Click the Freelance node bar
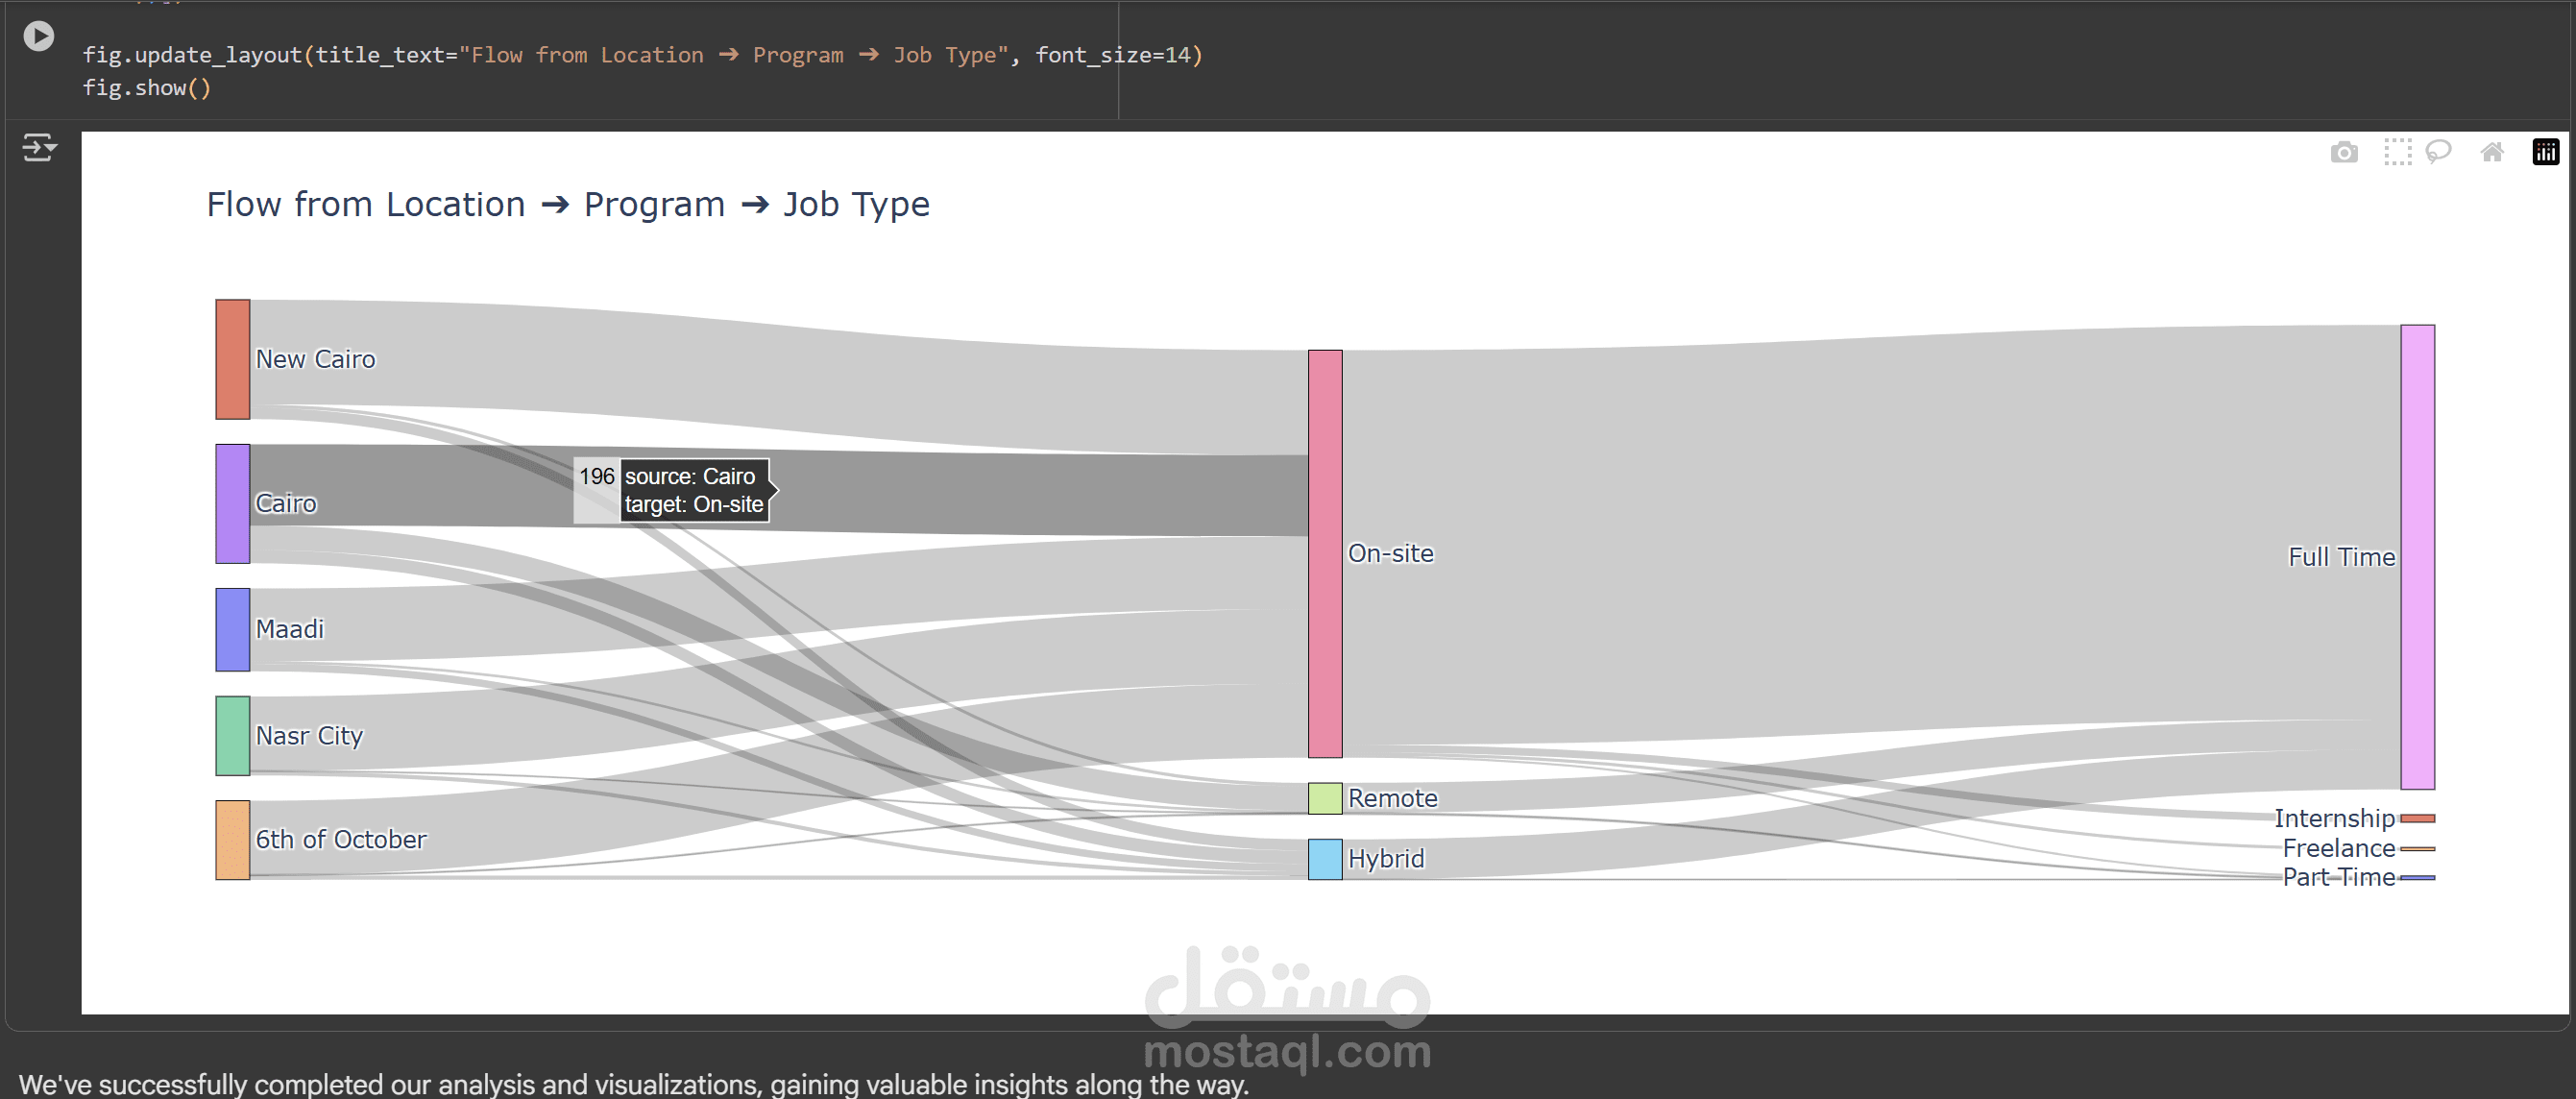 (x=2417, y=848)
